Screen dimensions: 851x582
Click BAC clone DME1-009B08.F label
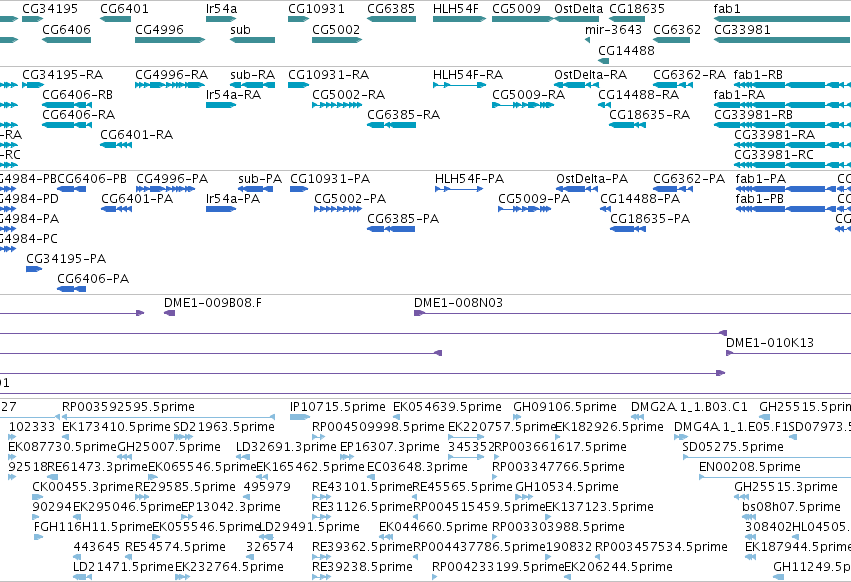[x=213, y=303]
